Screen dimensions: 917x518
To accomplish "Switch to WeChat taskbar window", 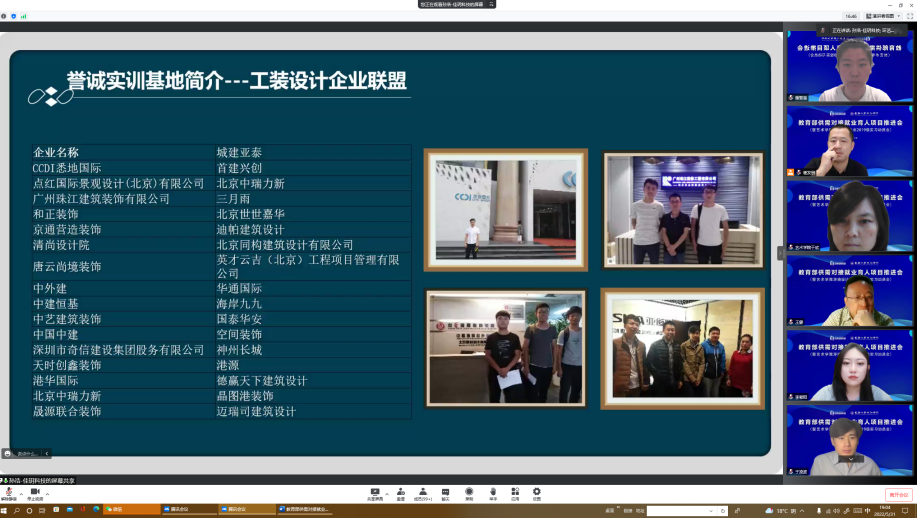I will (132, 510).
